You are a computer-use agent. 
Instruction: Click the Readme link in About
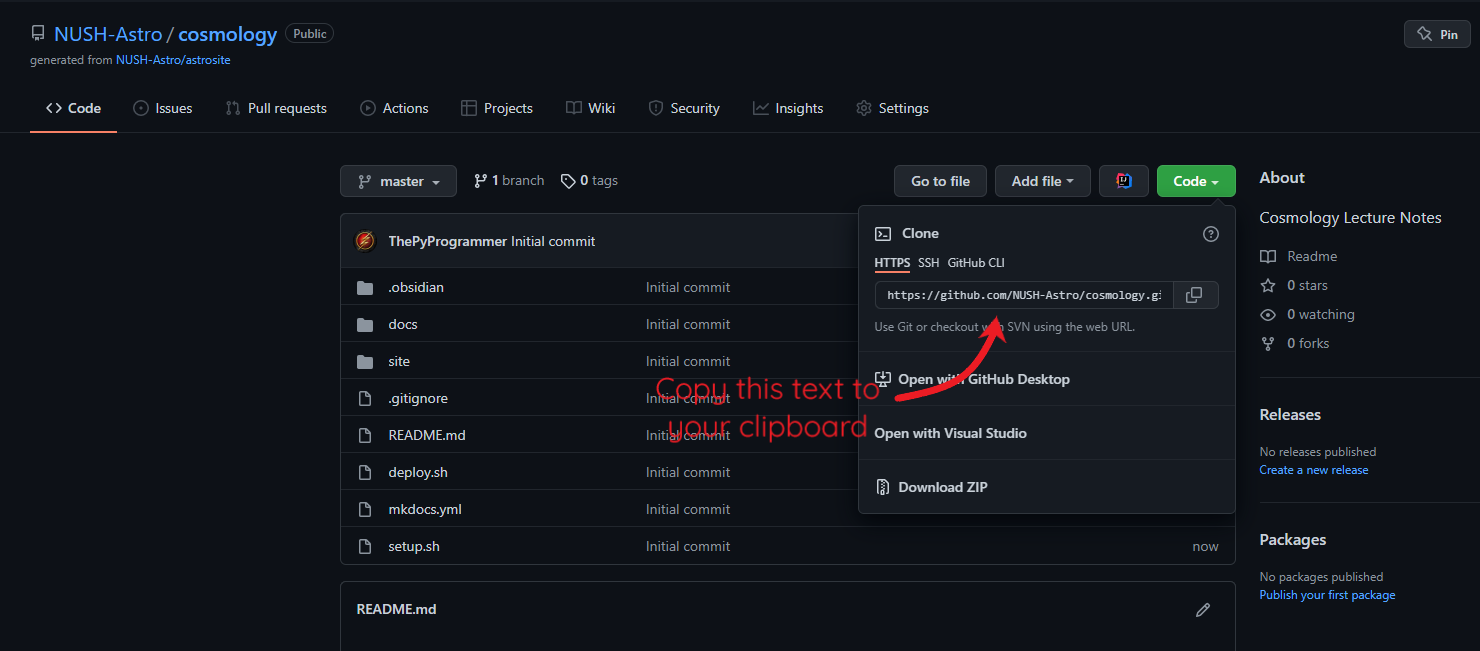point(1299,256)
